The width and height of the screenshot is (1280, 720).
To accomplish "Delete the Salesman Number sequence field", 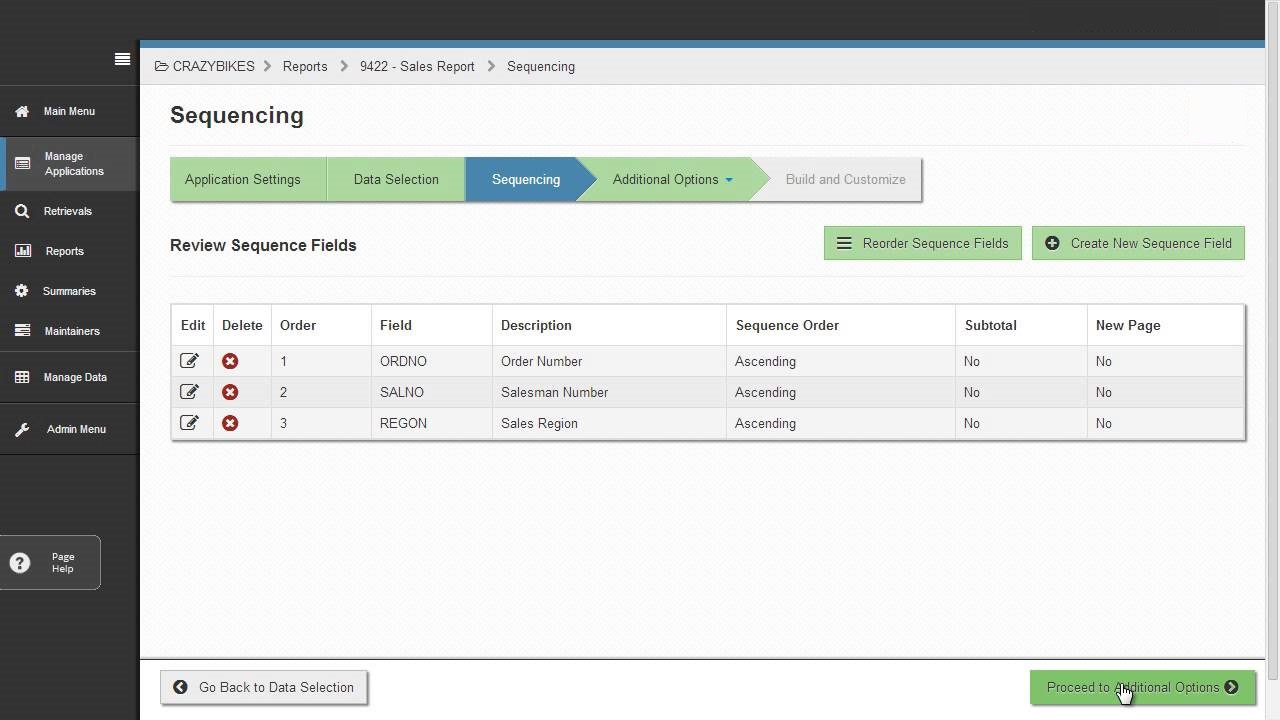I will click(x=230, y=392).
